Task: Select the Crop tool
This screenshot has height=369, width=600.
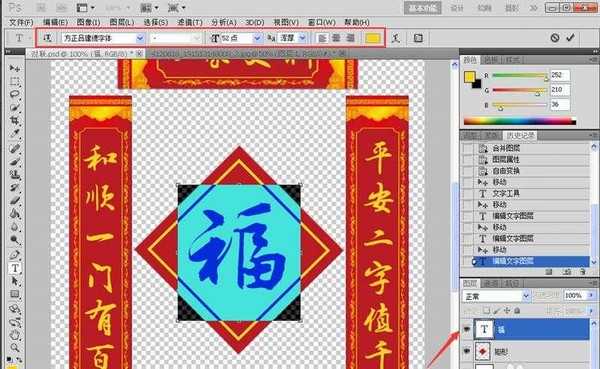Action: pyautogui.click(x=15, y=121)
